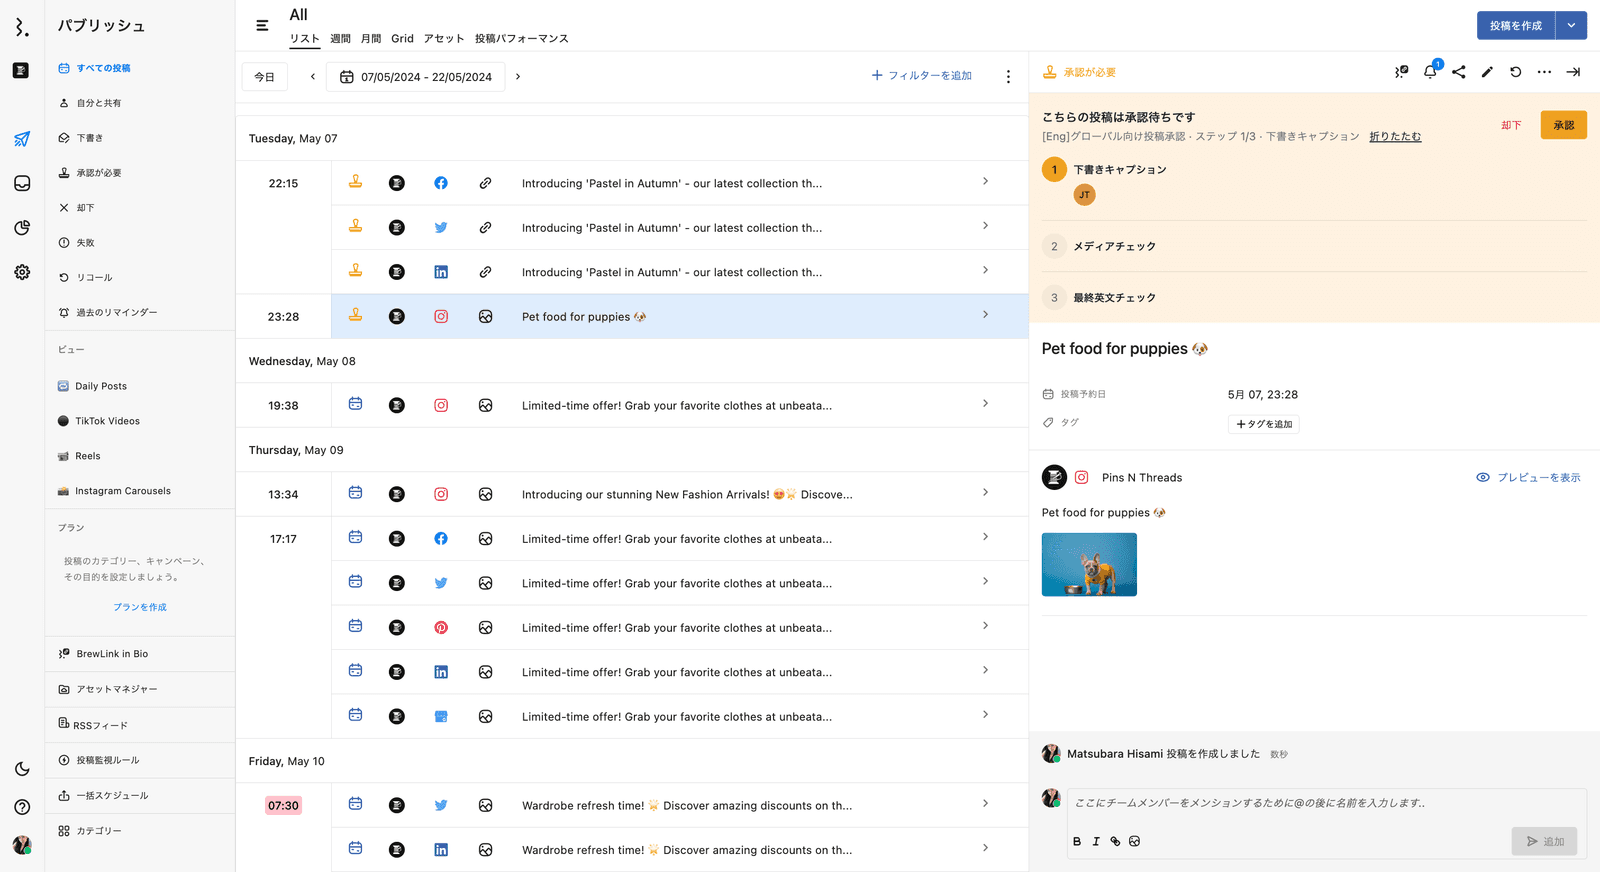Click the notification bell icon

(x=1430, y=72)
